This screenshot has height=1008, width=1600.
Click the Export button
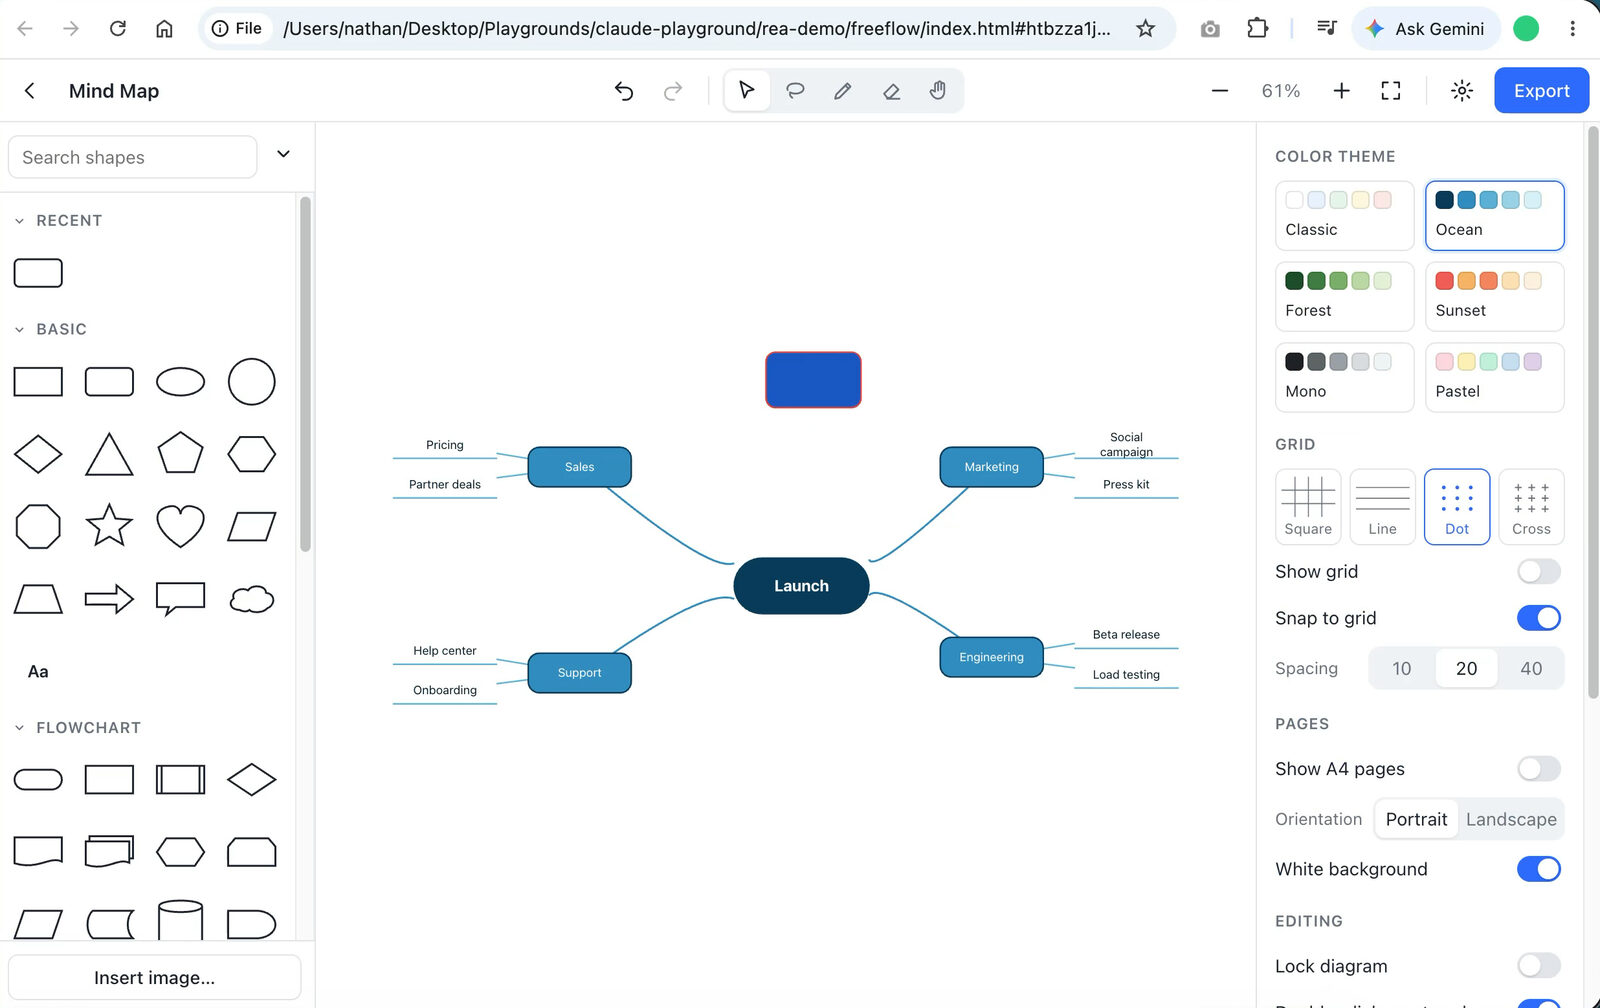1541,91
